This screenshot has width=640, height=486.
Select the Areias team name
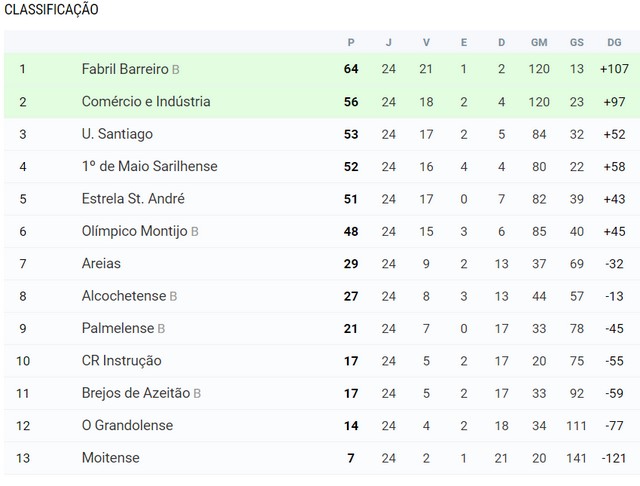[x=101, y=263]
